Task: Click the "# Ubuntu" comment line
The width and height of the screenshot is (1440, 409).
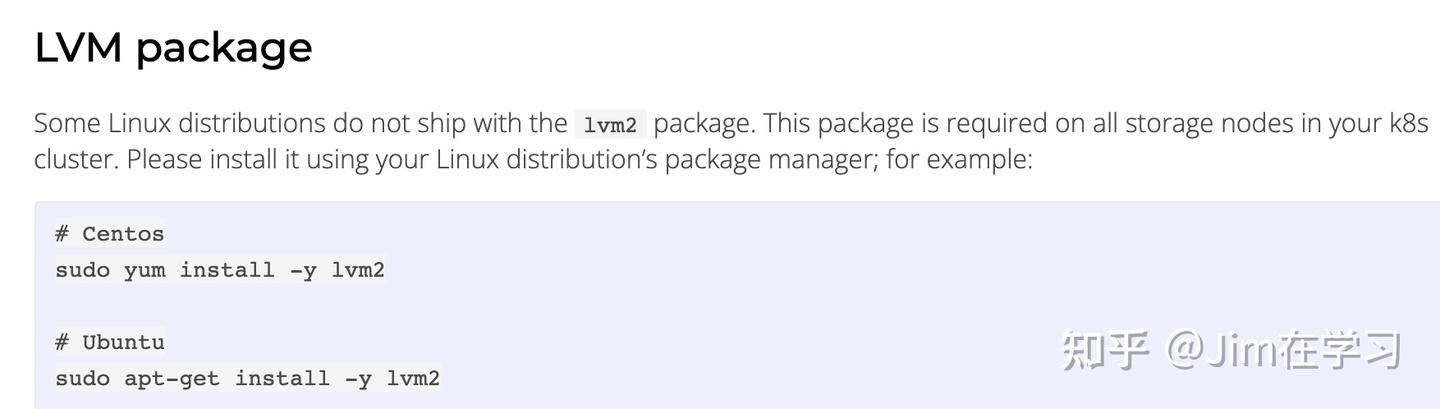Action: pos(109,342)
